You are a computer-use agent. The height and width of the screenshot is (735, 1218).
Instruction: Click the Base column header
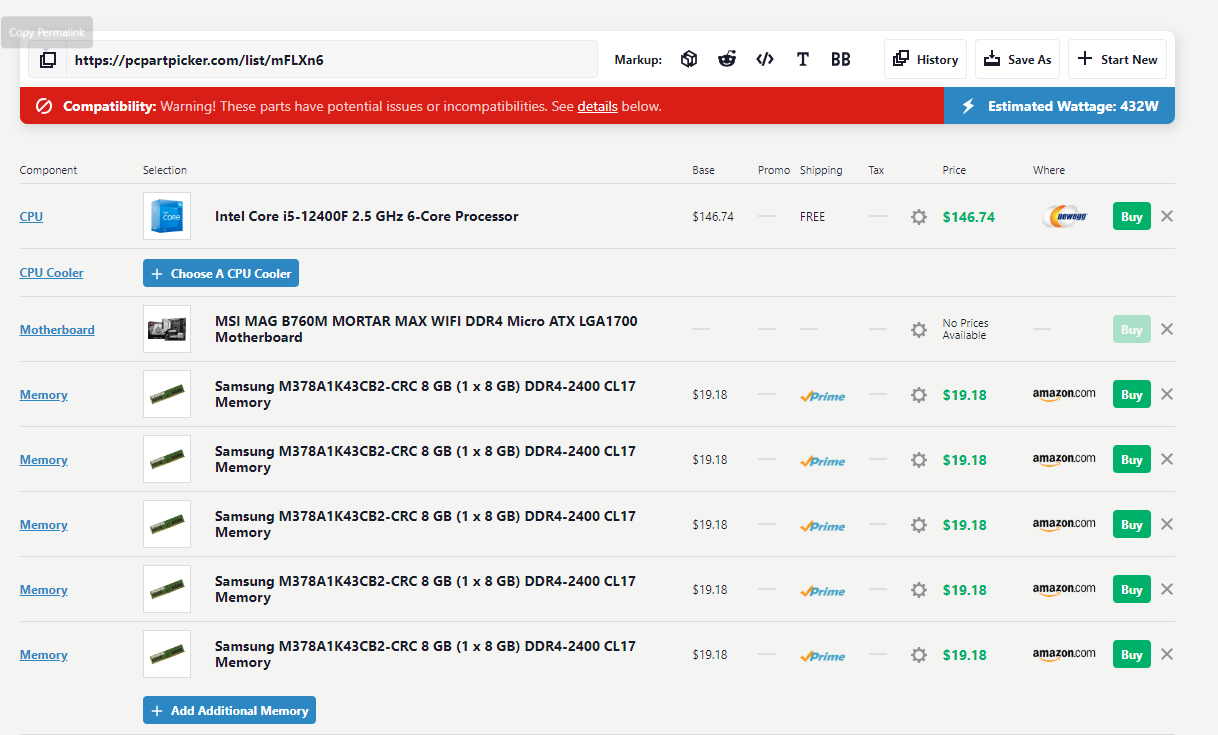(x=704, y=170)
